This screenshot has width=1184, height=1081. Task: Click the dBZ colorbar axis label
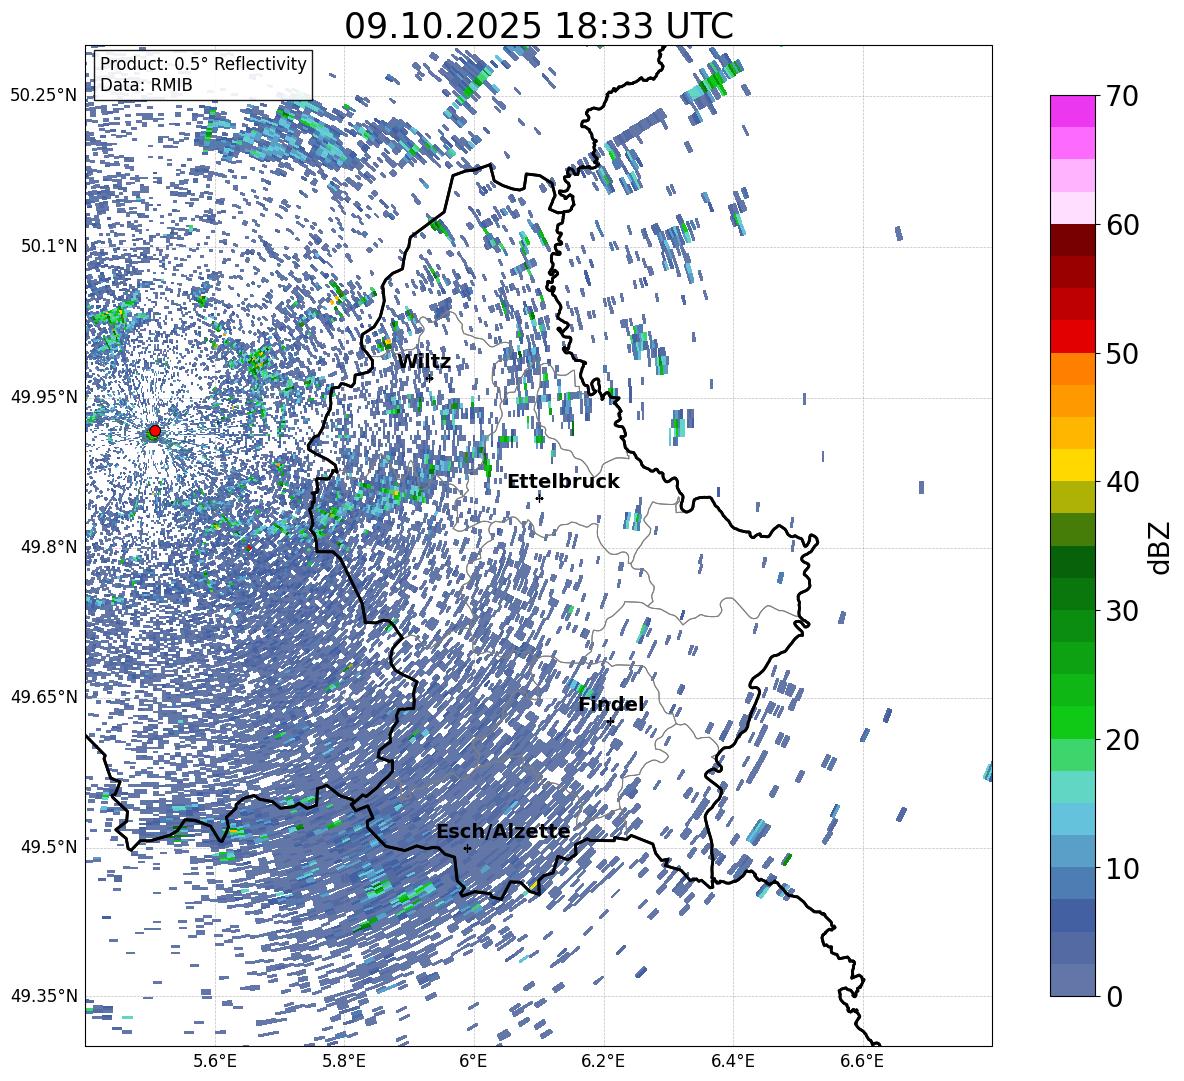pyautogui.click(x=1161, y=547)
